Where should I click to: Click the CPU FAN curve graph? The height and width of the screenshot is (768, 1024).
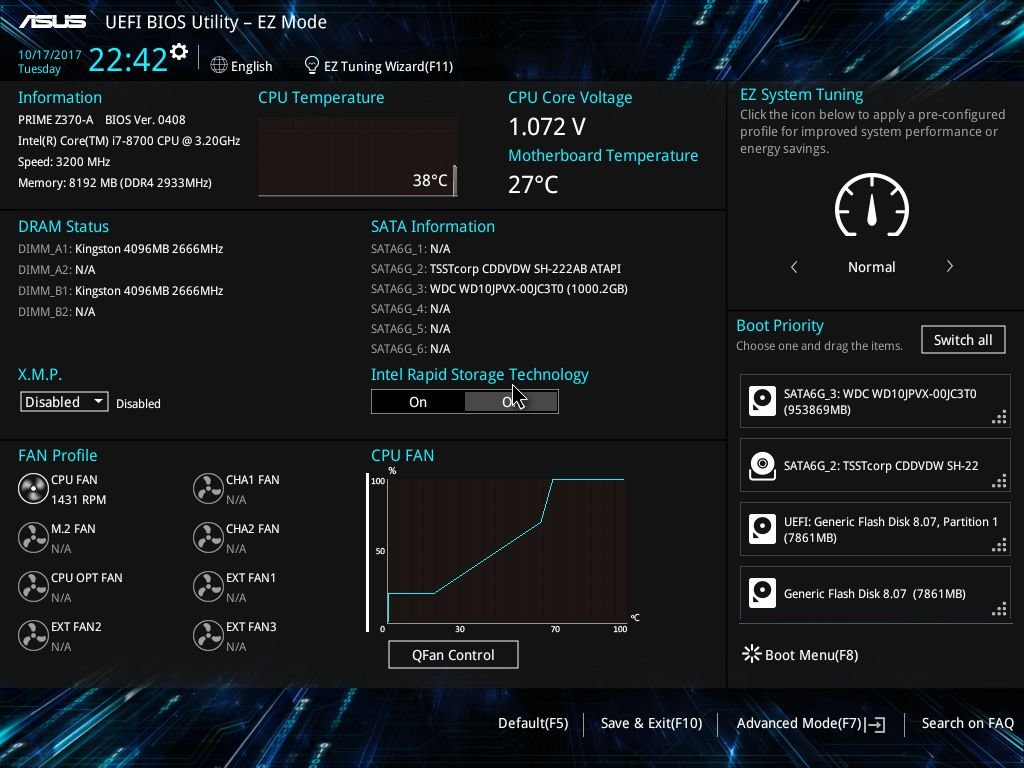(x=507, y=550)
